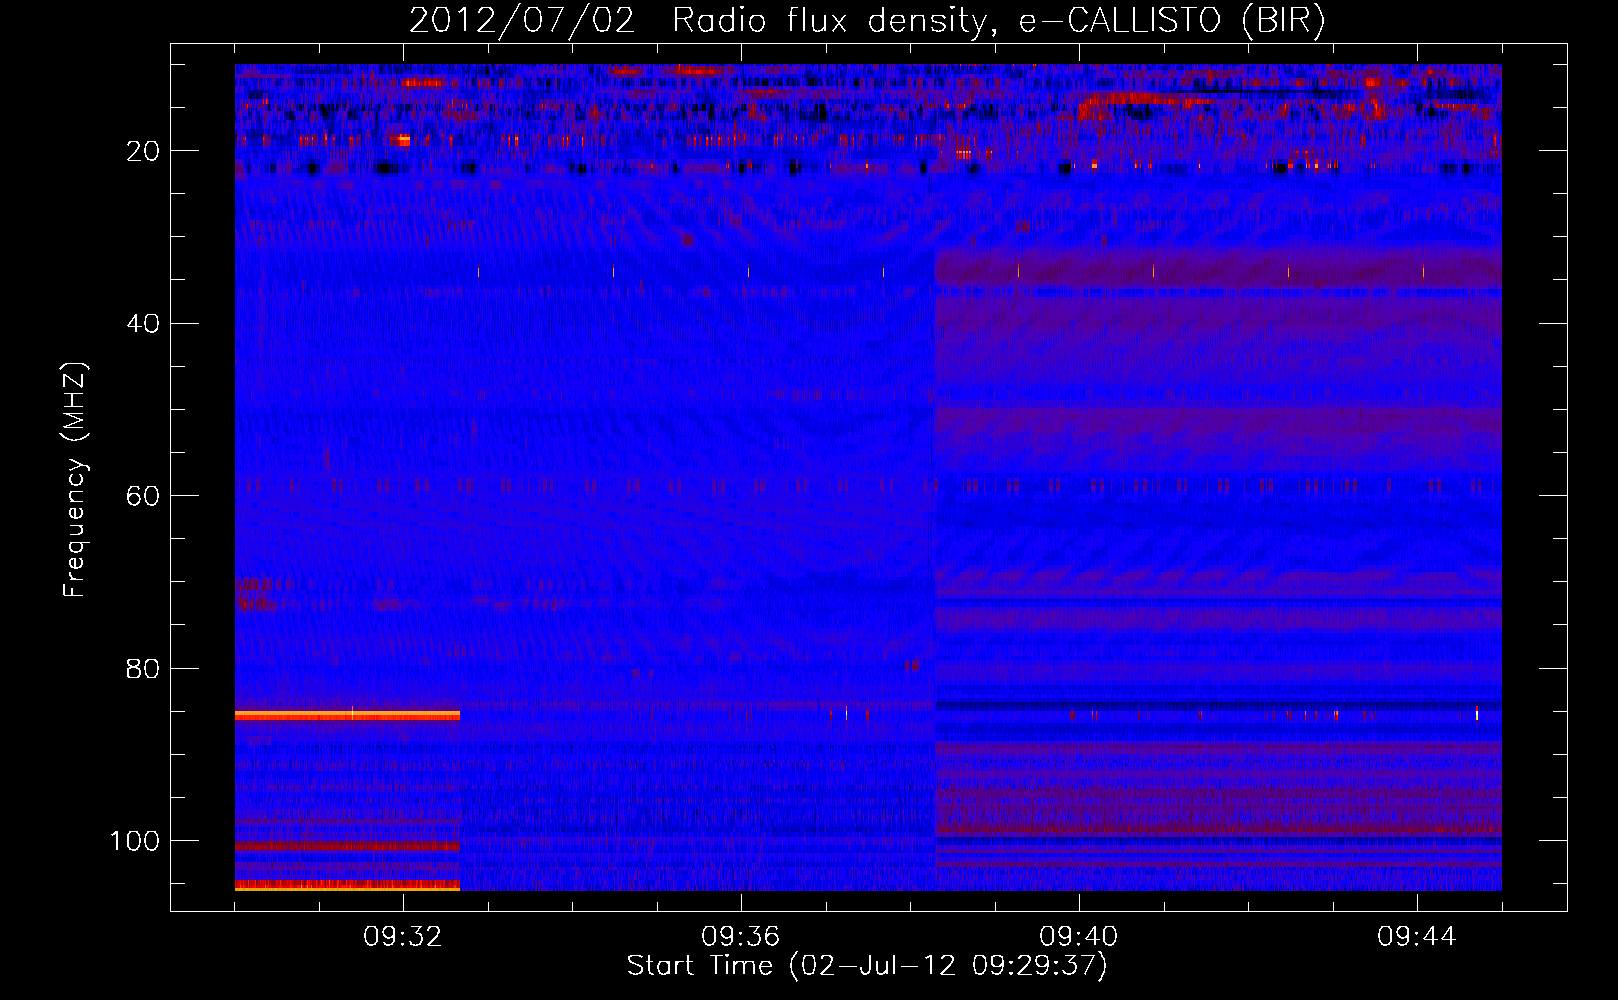1618x1000 pixels.
Task: Click the bright orange band at the spectrogram bottom
Action: (347, 885)
